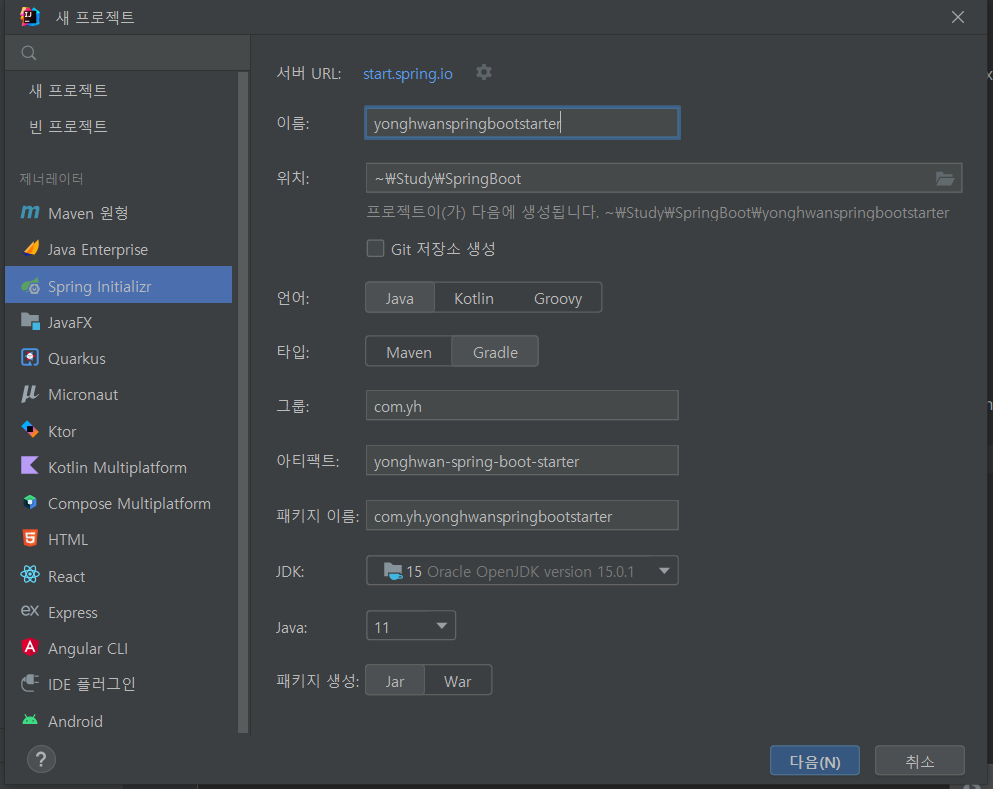The image size is (993, 789).
Task: Choose the Compose Multiplatform generator label
Action: (129, 503)
